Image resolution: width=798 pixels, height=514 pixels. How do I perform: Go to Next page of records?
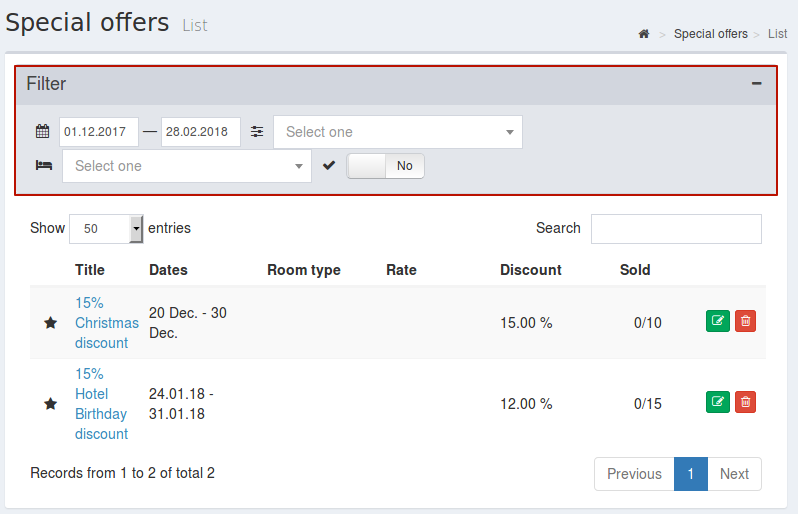[734, 474]
